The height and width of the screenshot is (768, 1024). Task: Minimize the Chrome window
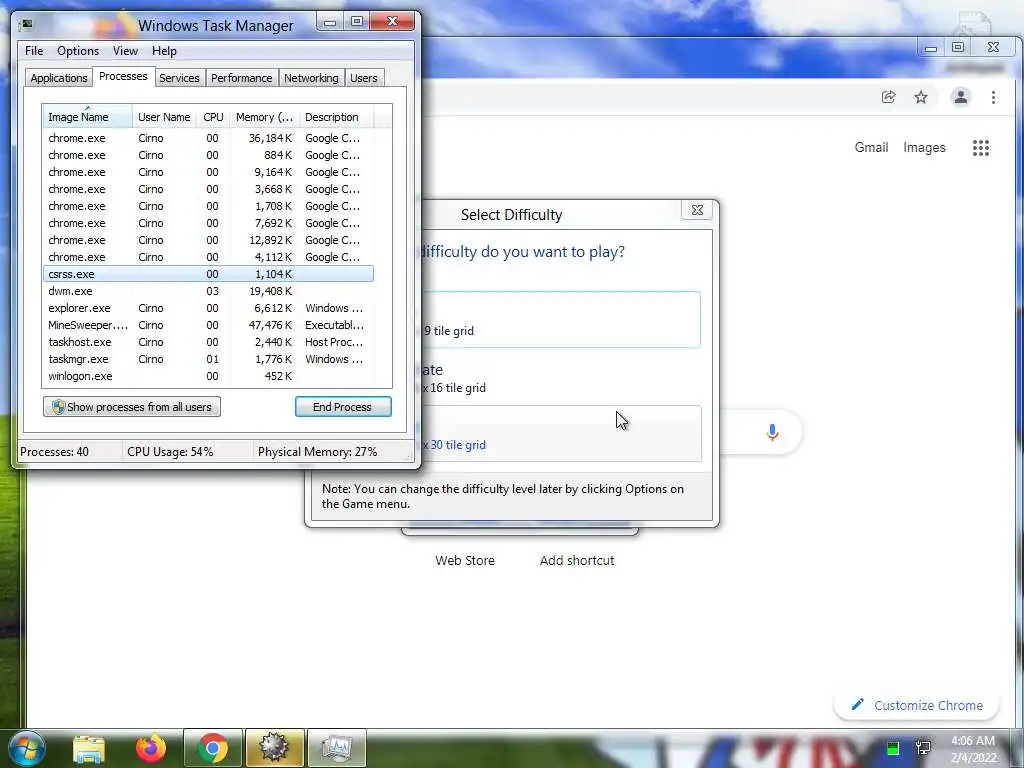tap(931, 48)
